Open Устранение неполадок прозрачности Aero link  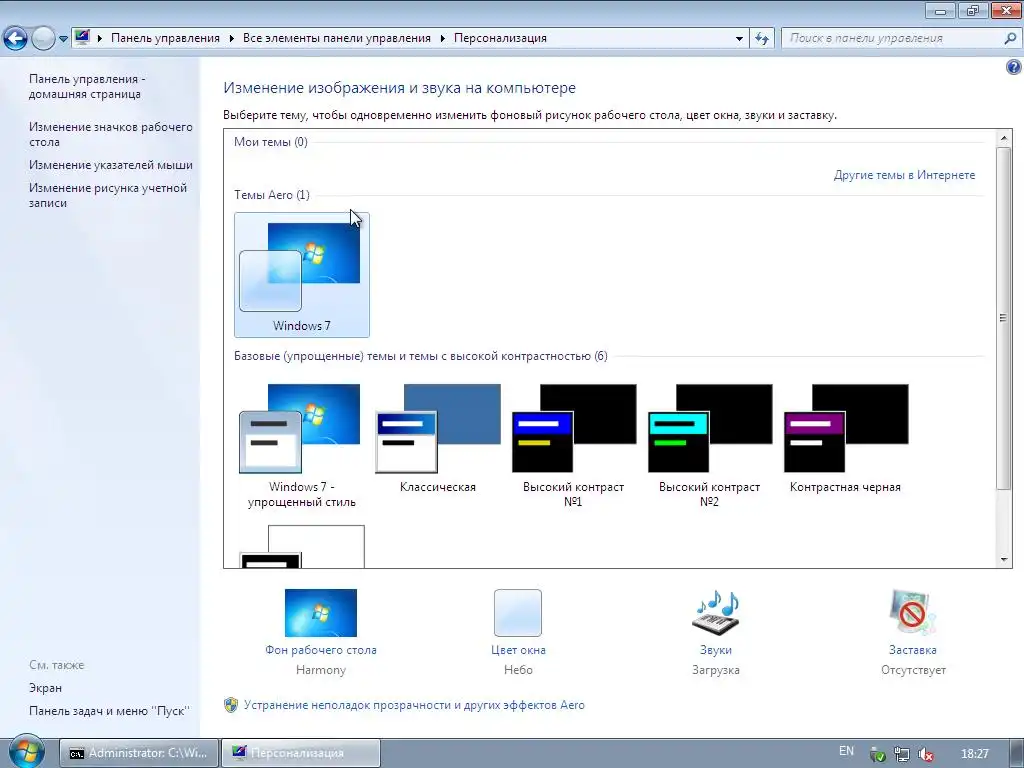[x=414, y=705]
